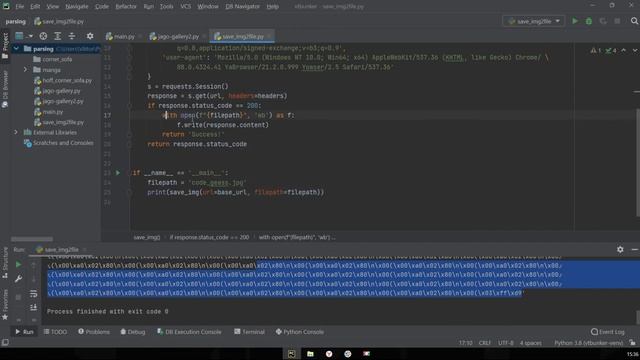Expand all in project tree
The image size is (640, 360).
tap(58, 36)
